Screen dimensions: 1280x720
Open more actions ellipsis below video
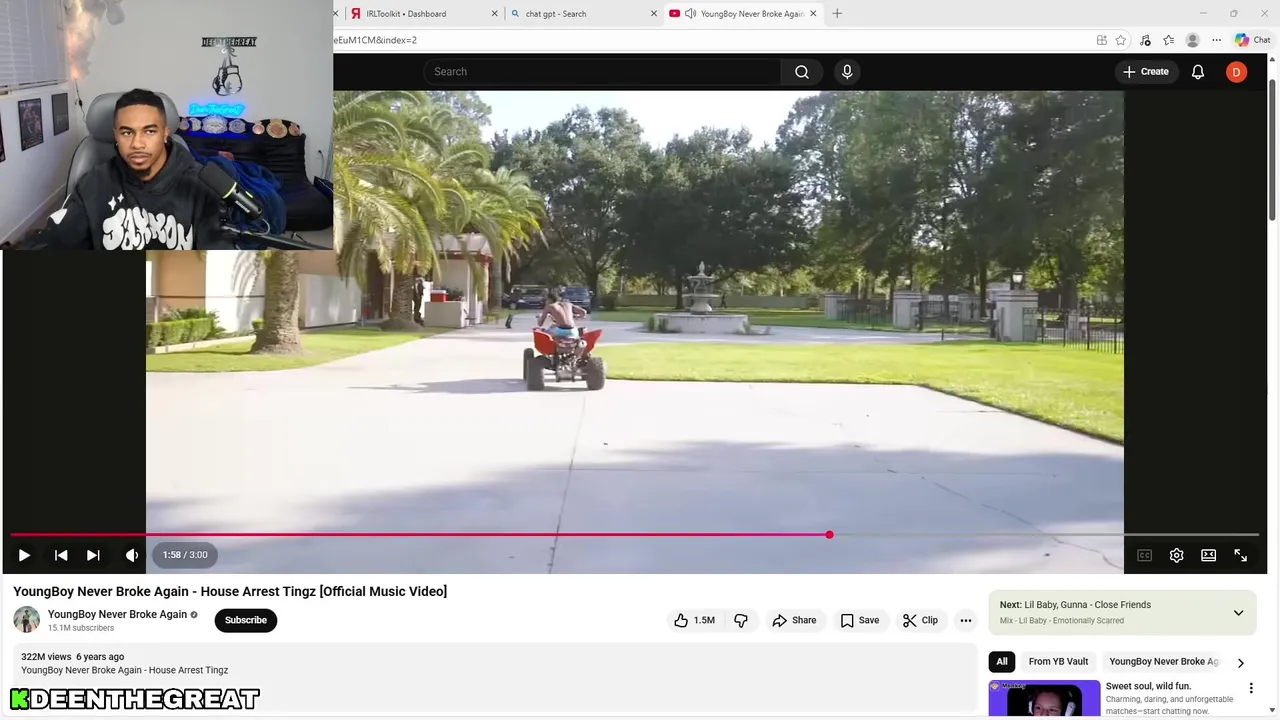[x=966, y=620]
